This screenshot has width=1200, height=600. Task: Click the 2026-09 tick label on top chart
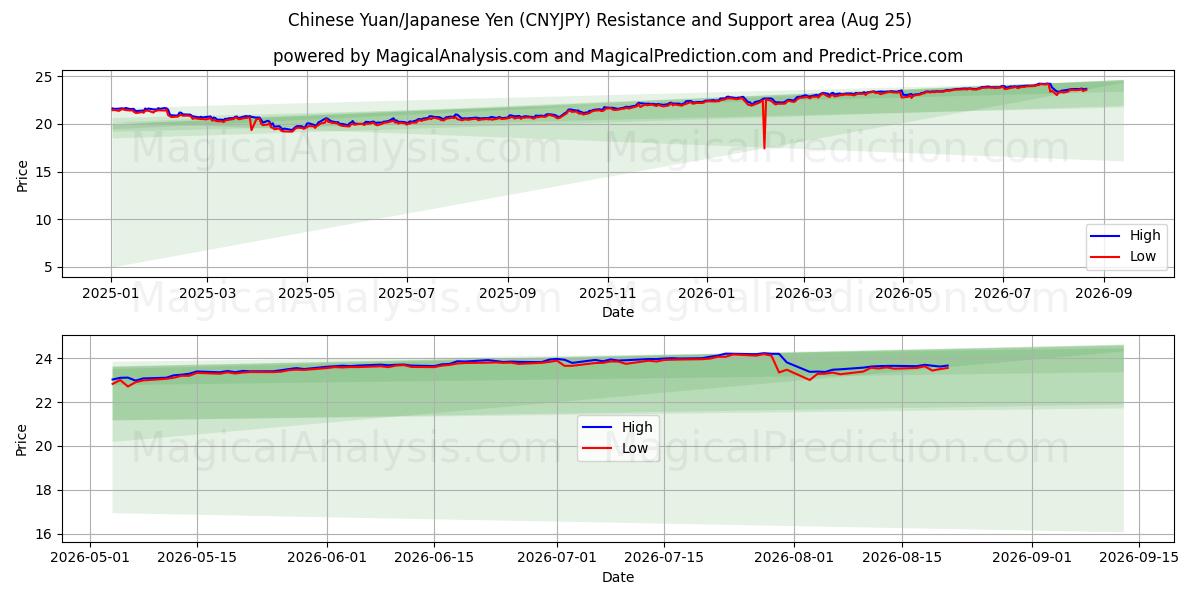(1104, 295)
